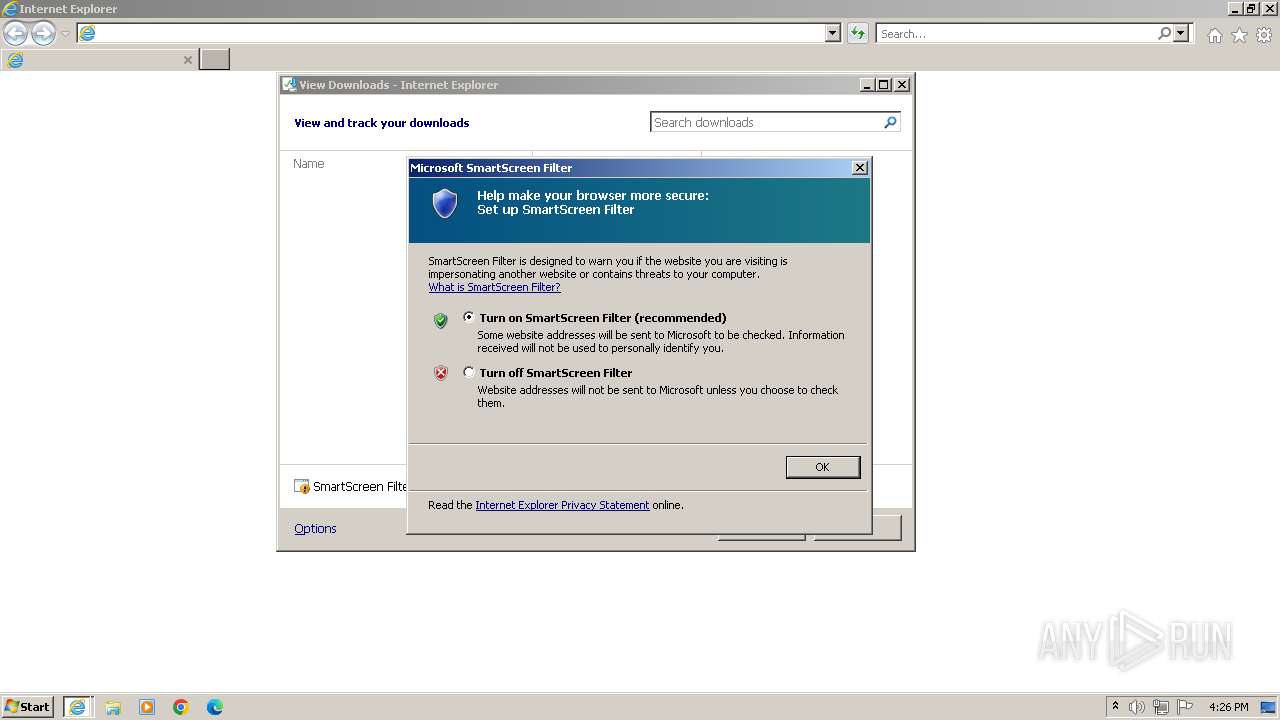
Task: Close the current browser tab
Action: (187, 60)
